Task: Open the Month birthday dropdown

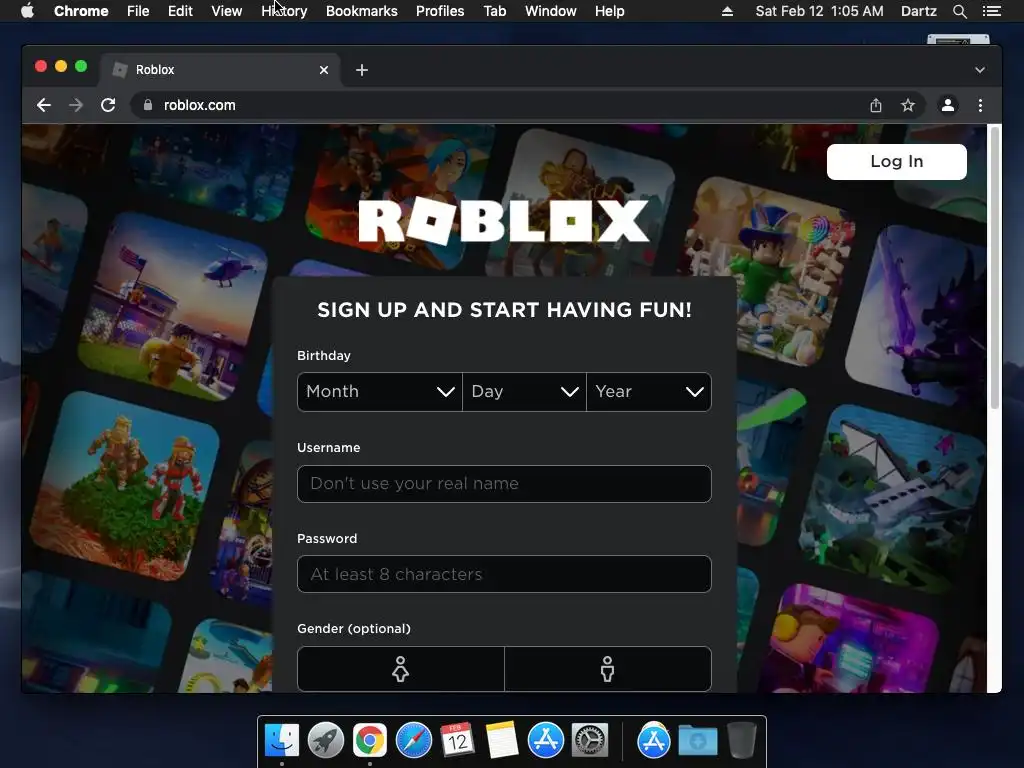Action: (379, 392)
